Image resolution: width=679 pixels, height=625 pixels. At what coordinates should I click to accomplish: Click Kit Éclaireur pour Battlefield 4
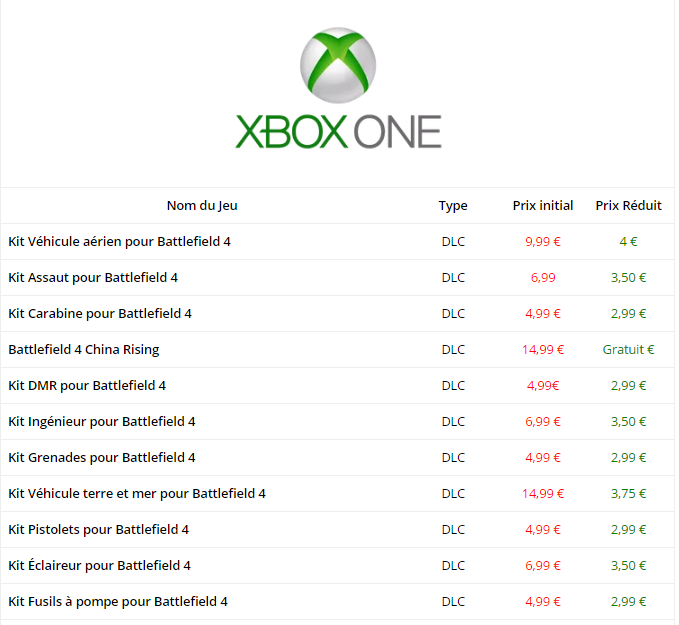click(x=100, y=565)
